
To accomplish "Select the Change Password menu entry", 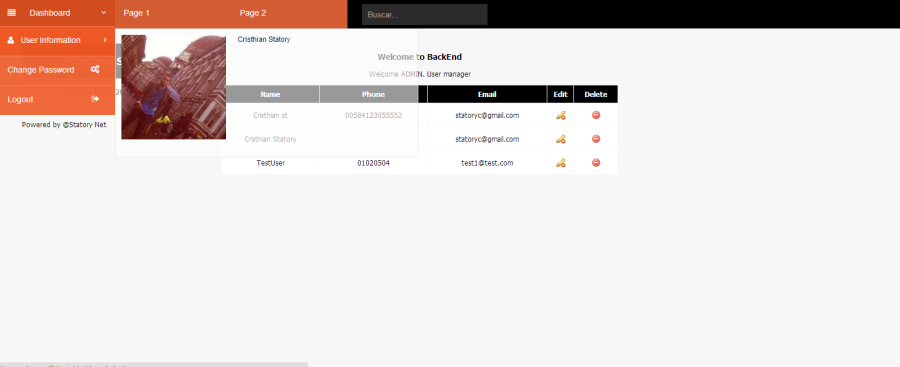I will point(57,70).
